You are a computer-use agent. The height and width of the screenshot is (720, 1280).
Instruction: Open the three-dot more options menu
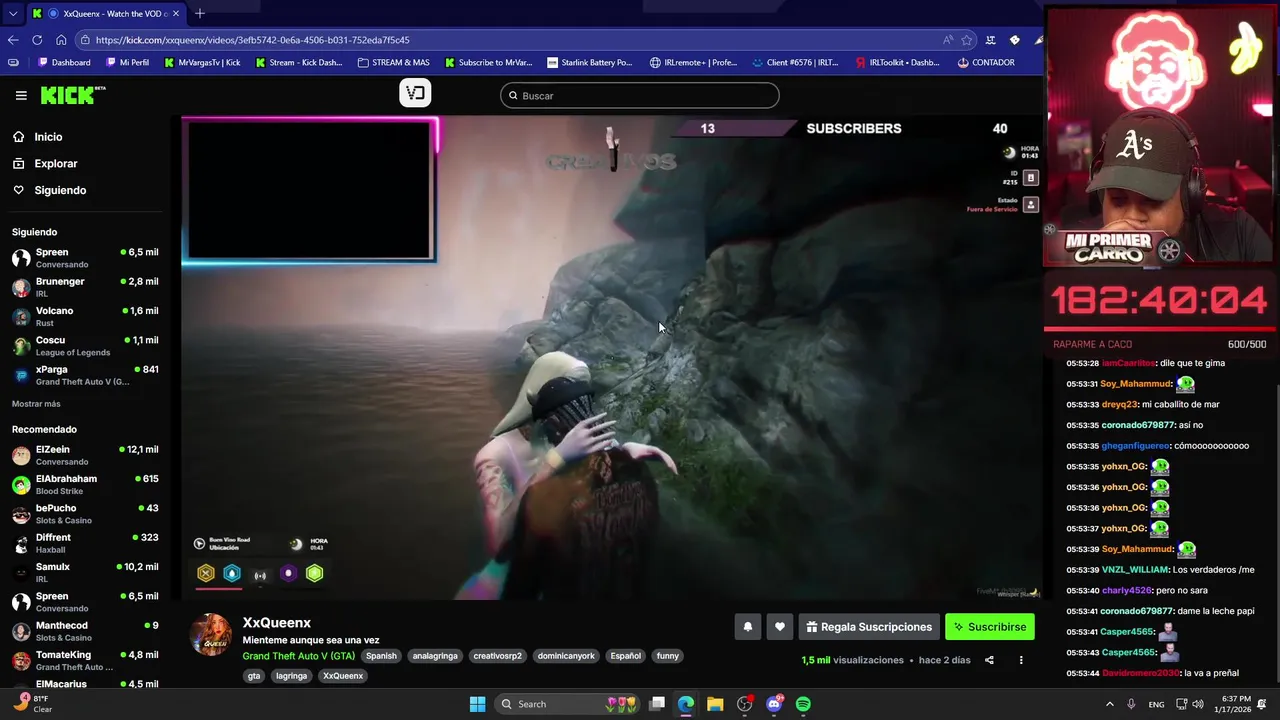(x=1021, y=660)
